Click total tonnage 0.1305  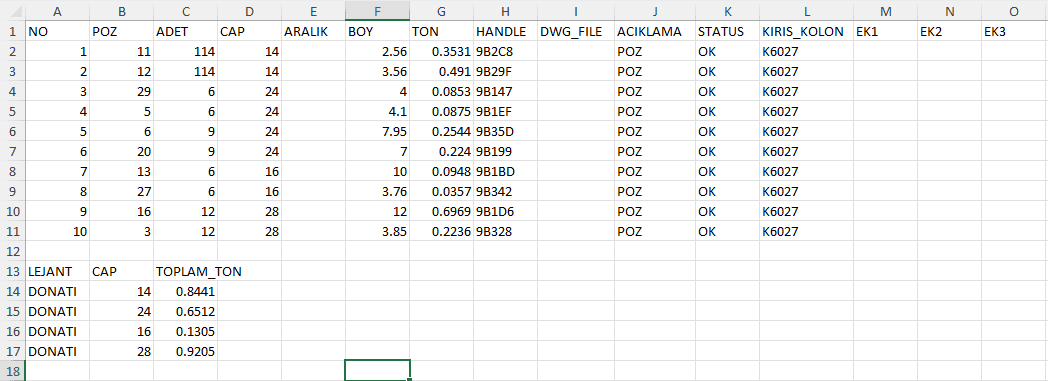(185, 332)
